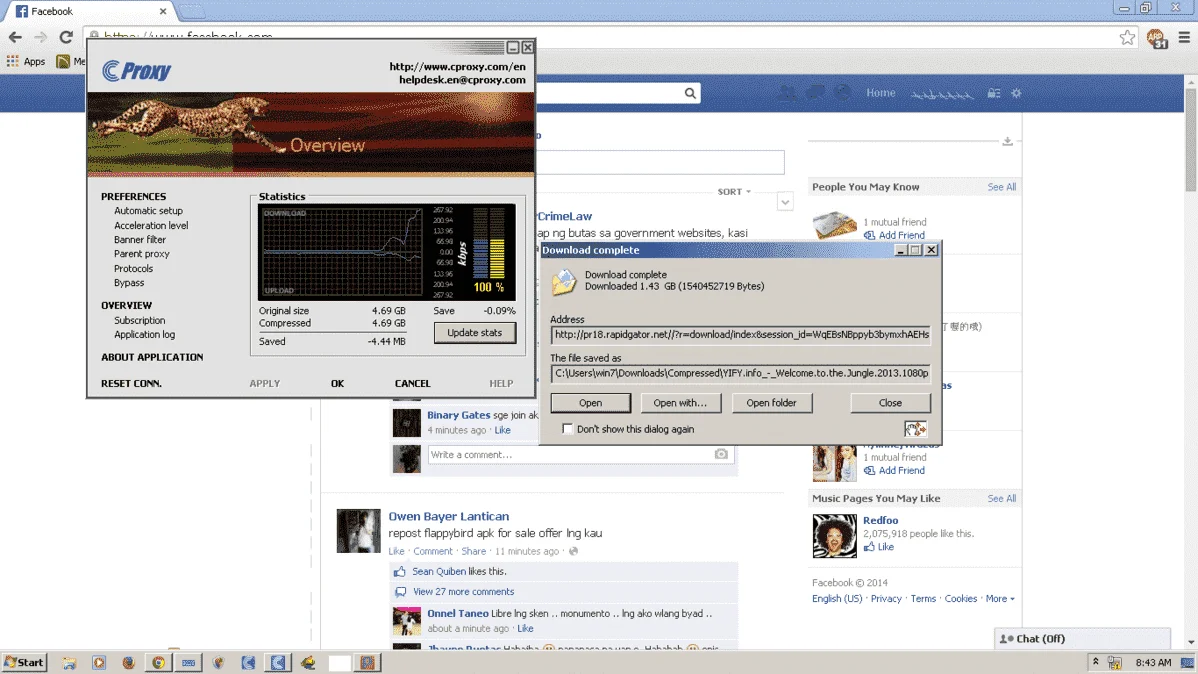Viewport: 1198px width, 674px height.
Task: Click the browser back arrow
Action: click(x=15, y=37)
